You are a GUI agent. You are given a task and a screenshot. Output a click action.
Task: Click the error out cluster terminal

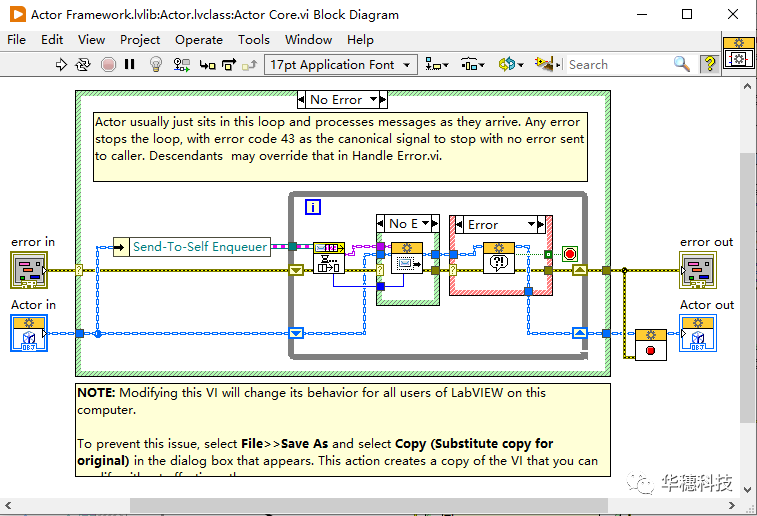(x=698, y=270)
